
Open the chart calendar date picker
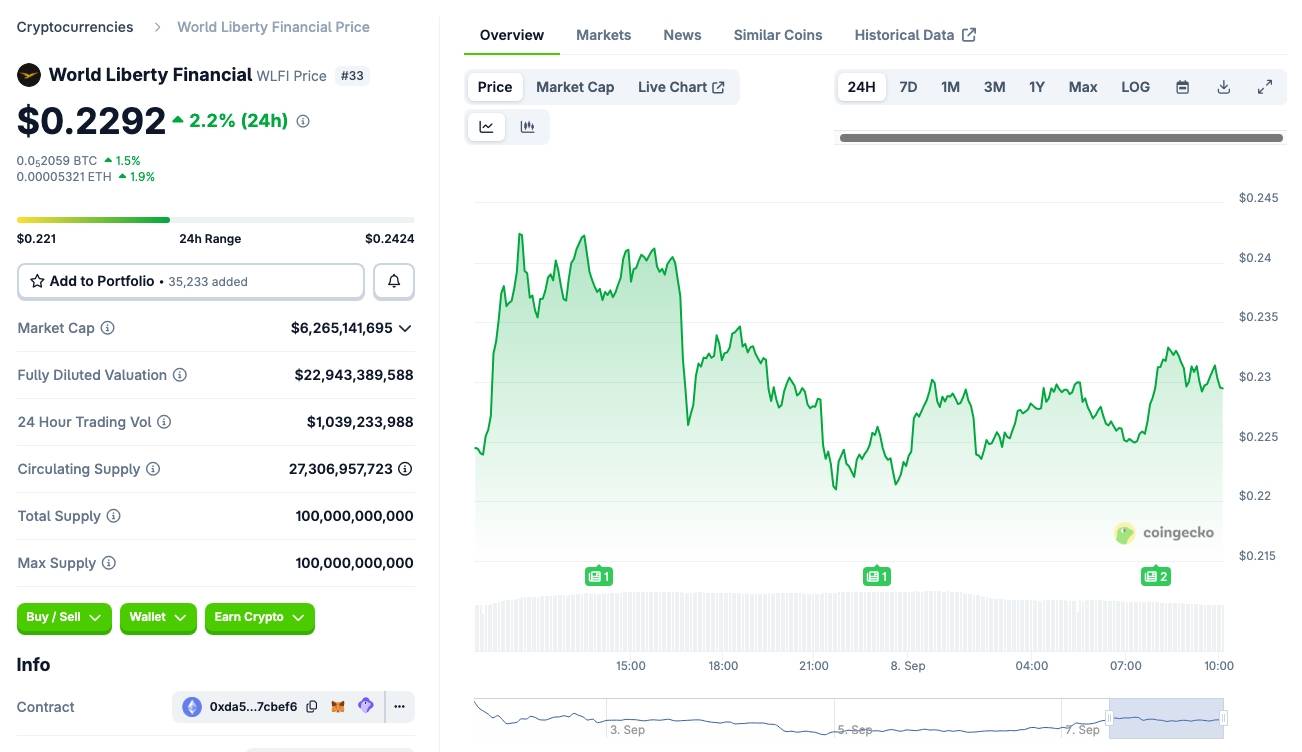tap(1182, 87)
